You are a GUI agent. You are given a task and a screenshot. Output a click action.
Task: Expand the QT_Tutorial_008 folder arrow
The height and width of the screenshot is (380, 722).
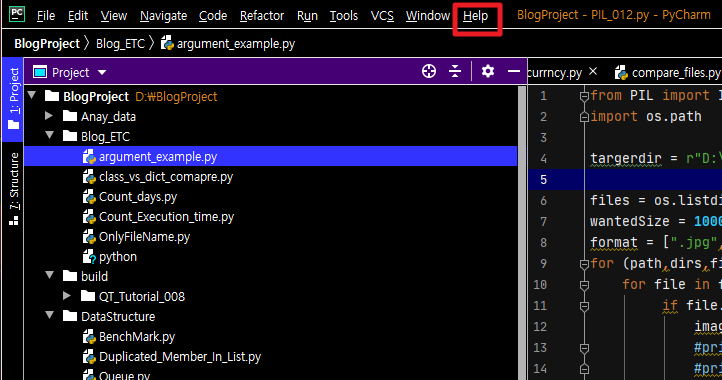click(x=67, y=296)
